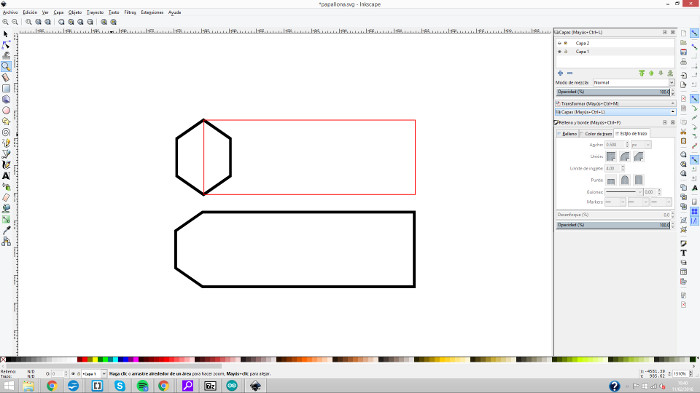Open the Modo de mezcla dropdown
This screenshot has height=393, width=700.
(x=633, y=83)
